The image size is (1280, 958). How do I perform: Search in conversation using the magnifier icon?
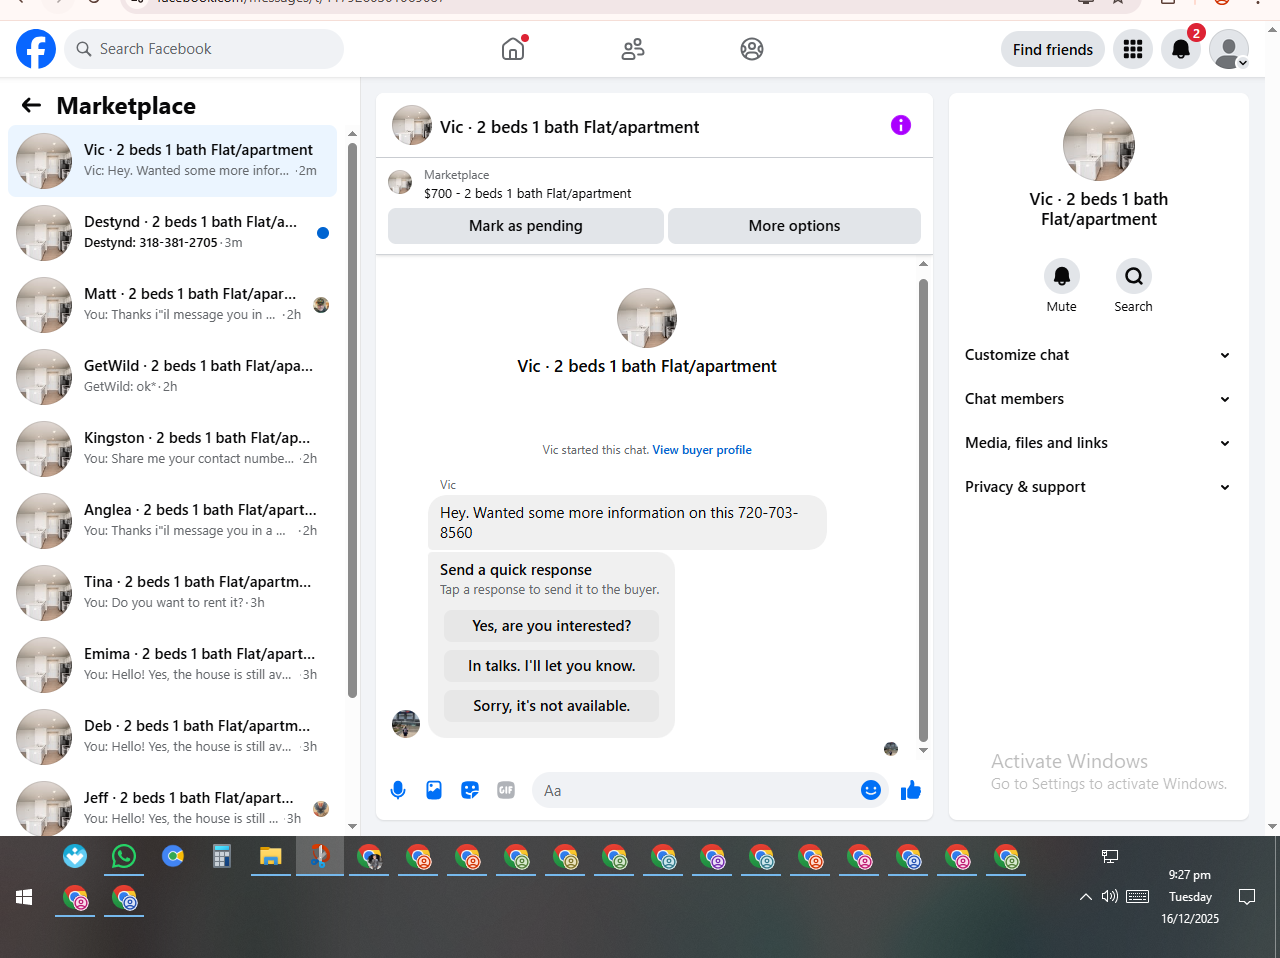pos(1134,276)
